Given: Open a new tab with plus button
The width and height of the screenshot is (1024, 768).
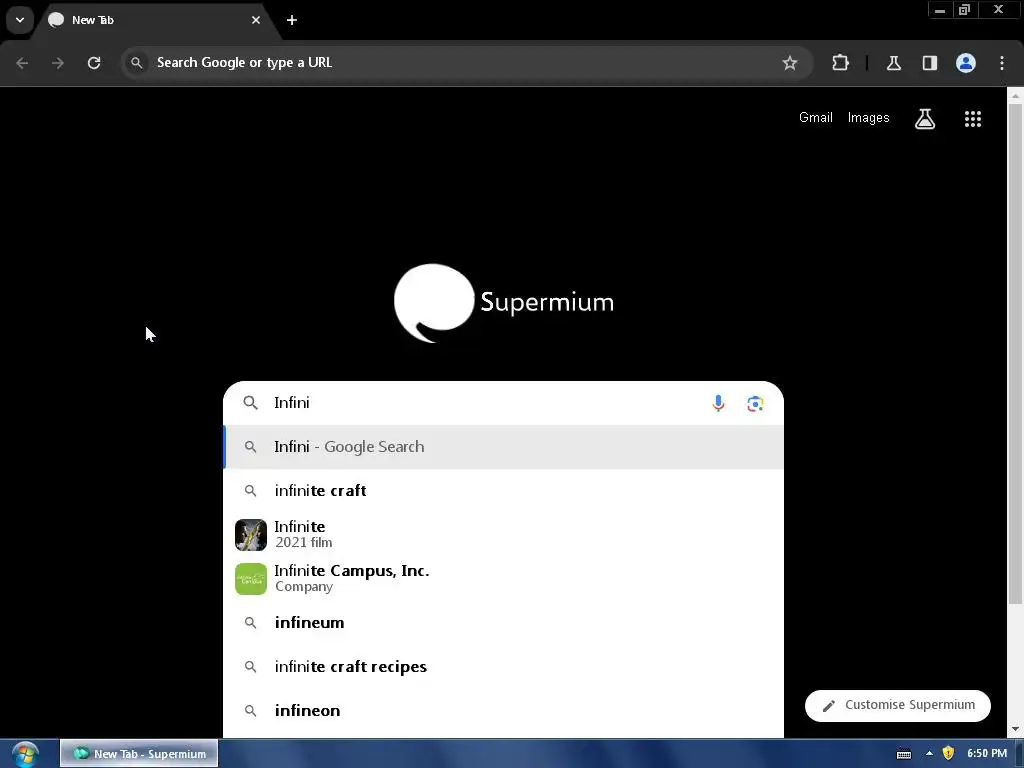Looking at the screenshot, I should pyautogui.click(x=292, y=20).
